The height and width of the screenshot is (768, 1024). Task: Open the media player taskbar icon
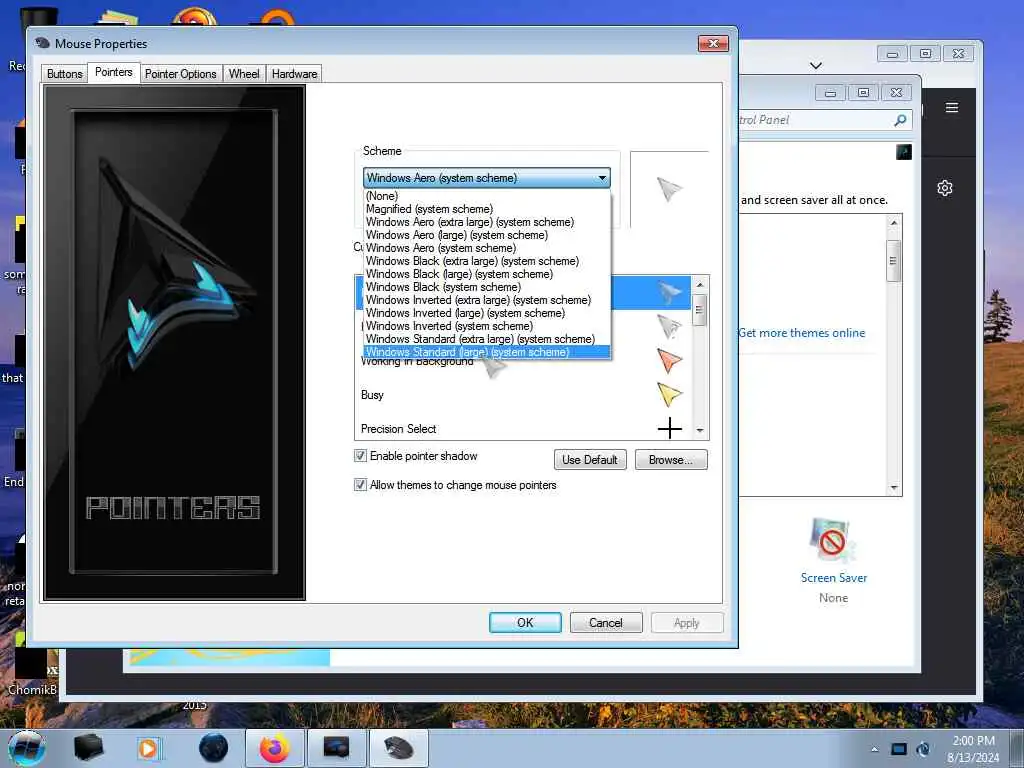pos(149,748)
